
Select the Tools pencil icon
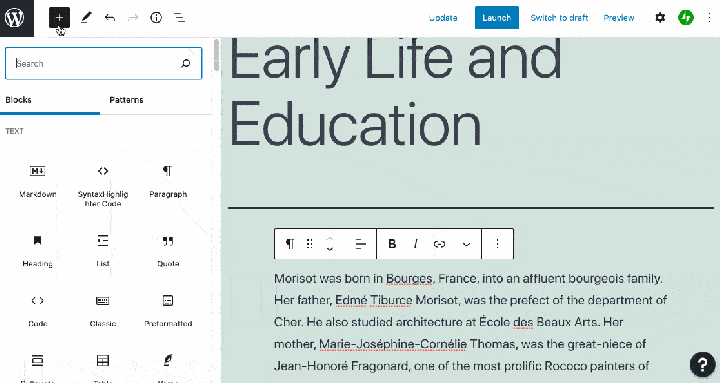[86, 18]
